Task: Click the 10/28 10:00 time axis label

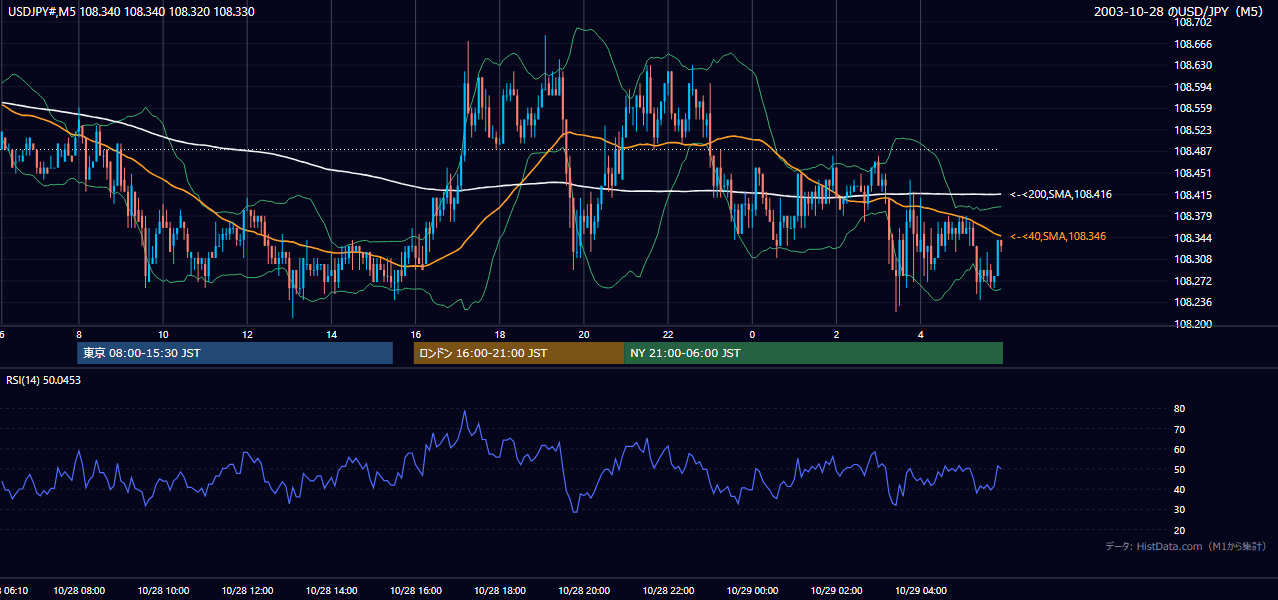Action: pyautogui.click(x=163, y=591)
